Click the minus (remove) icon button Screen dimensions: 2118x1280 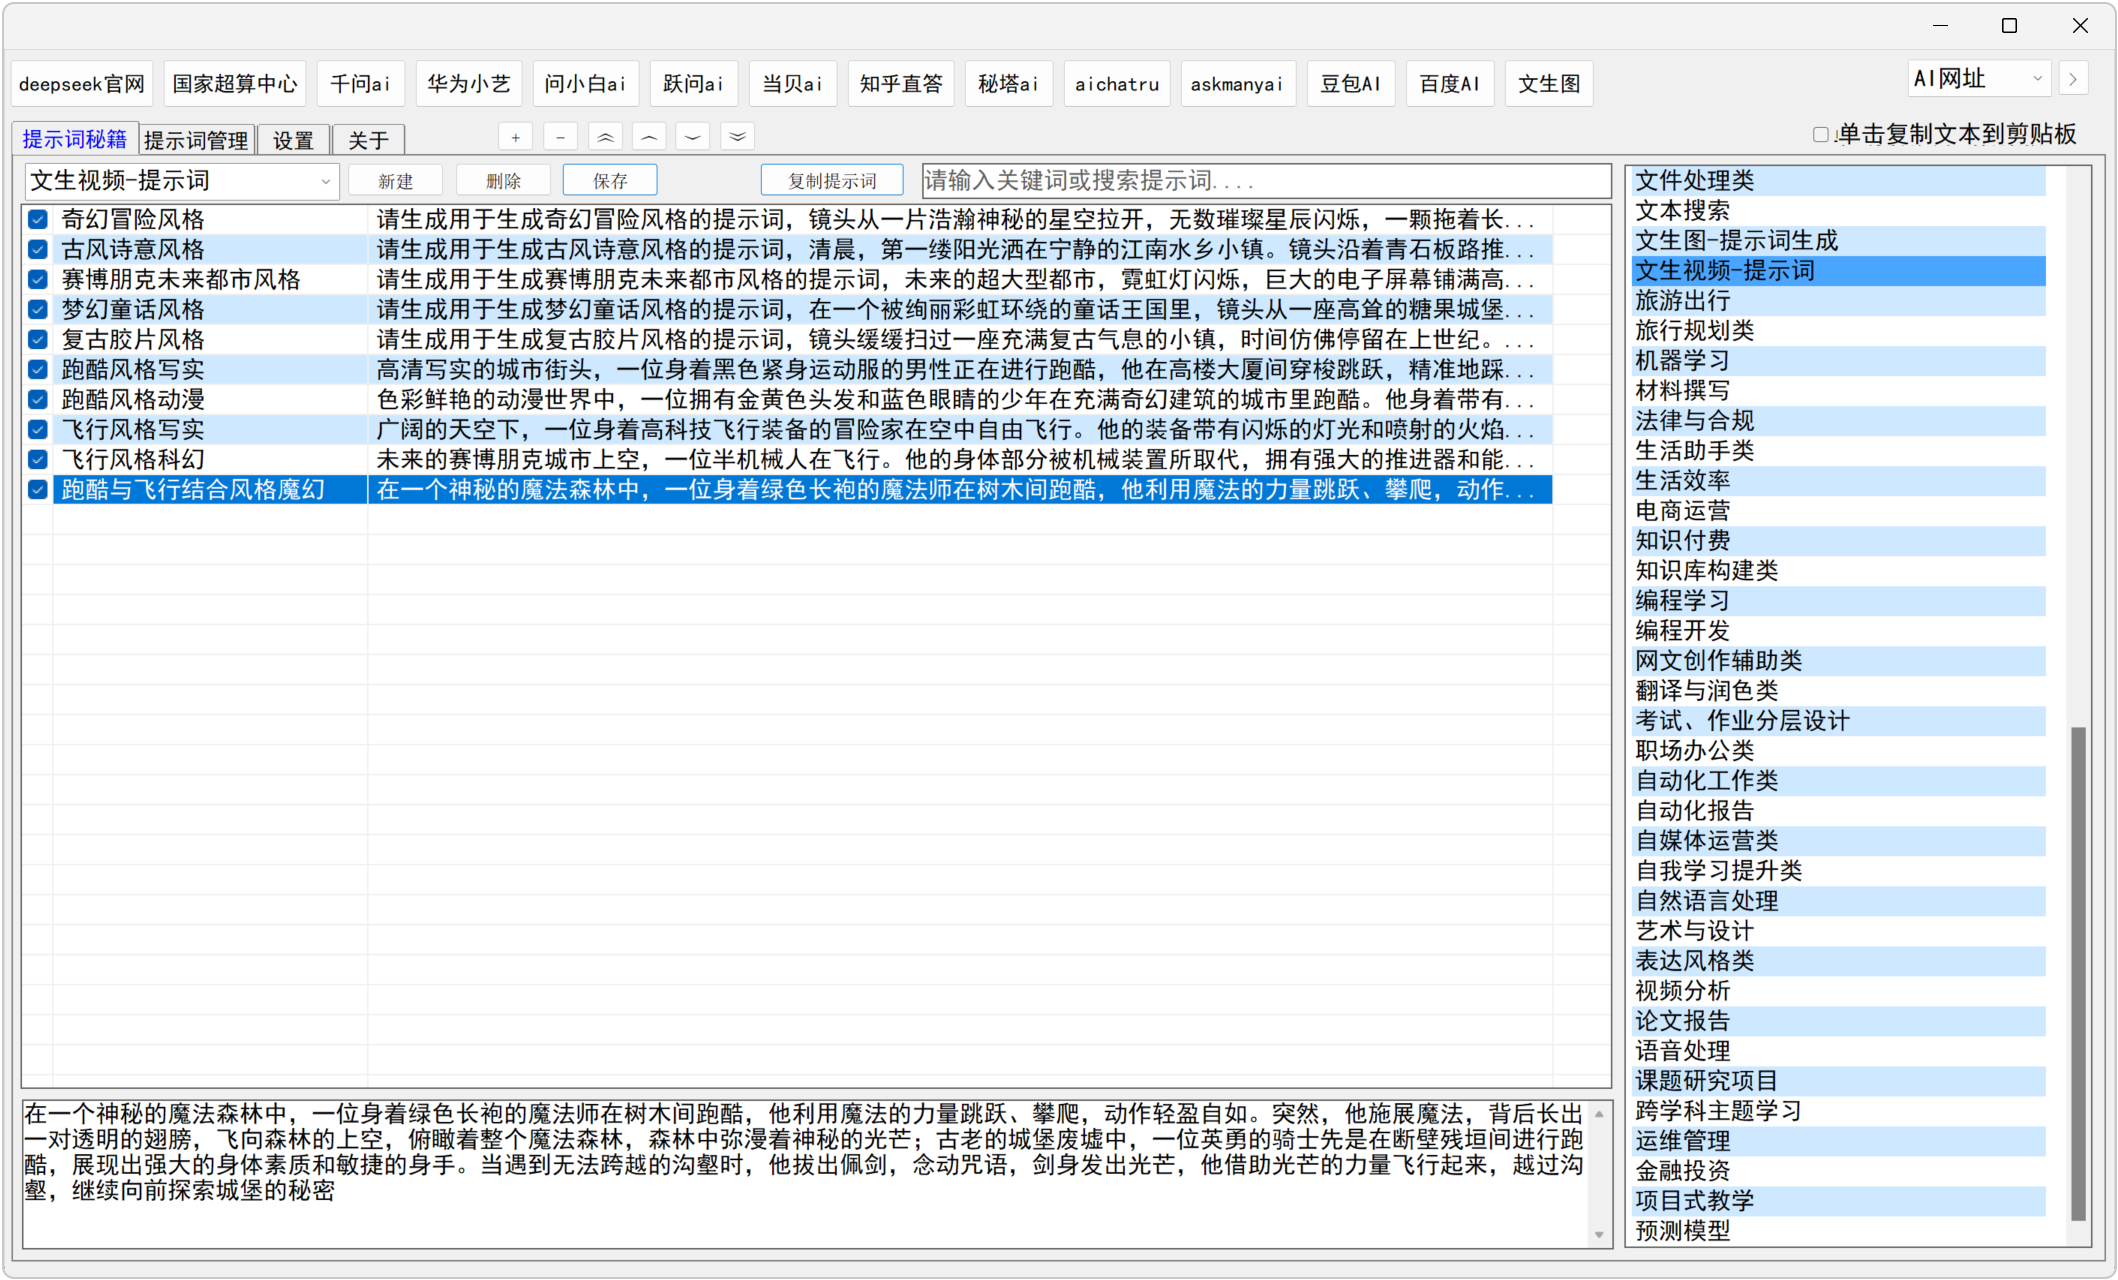[560, 137]
